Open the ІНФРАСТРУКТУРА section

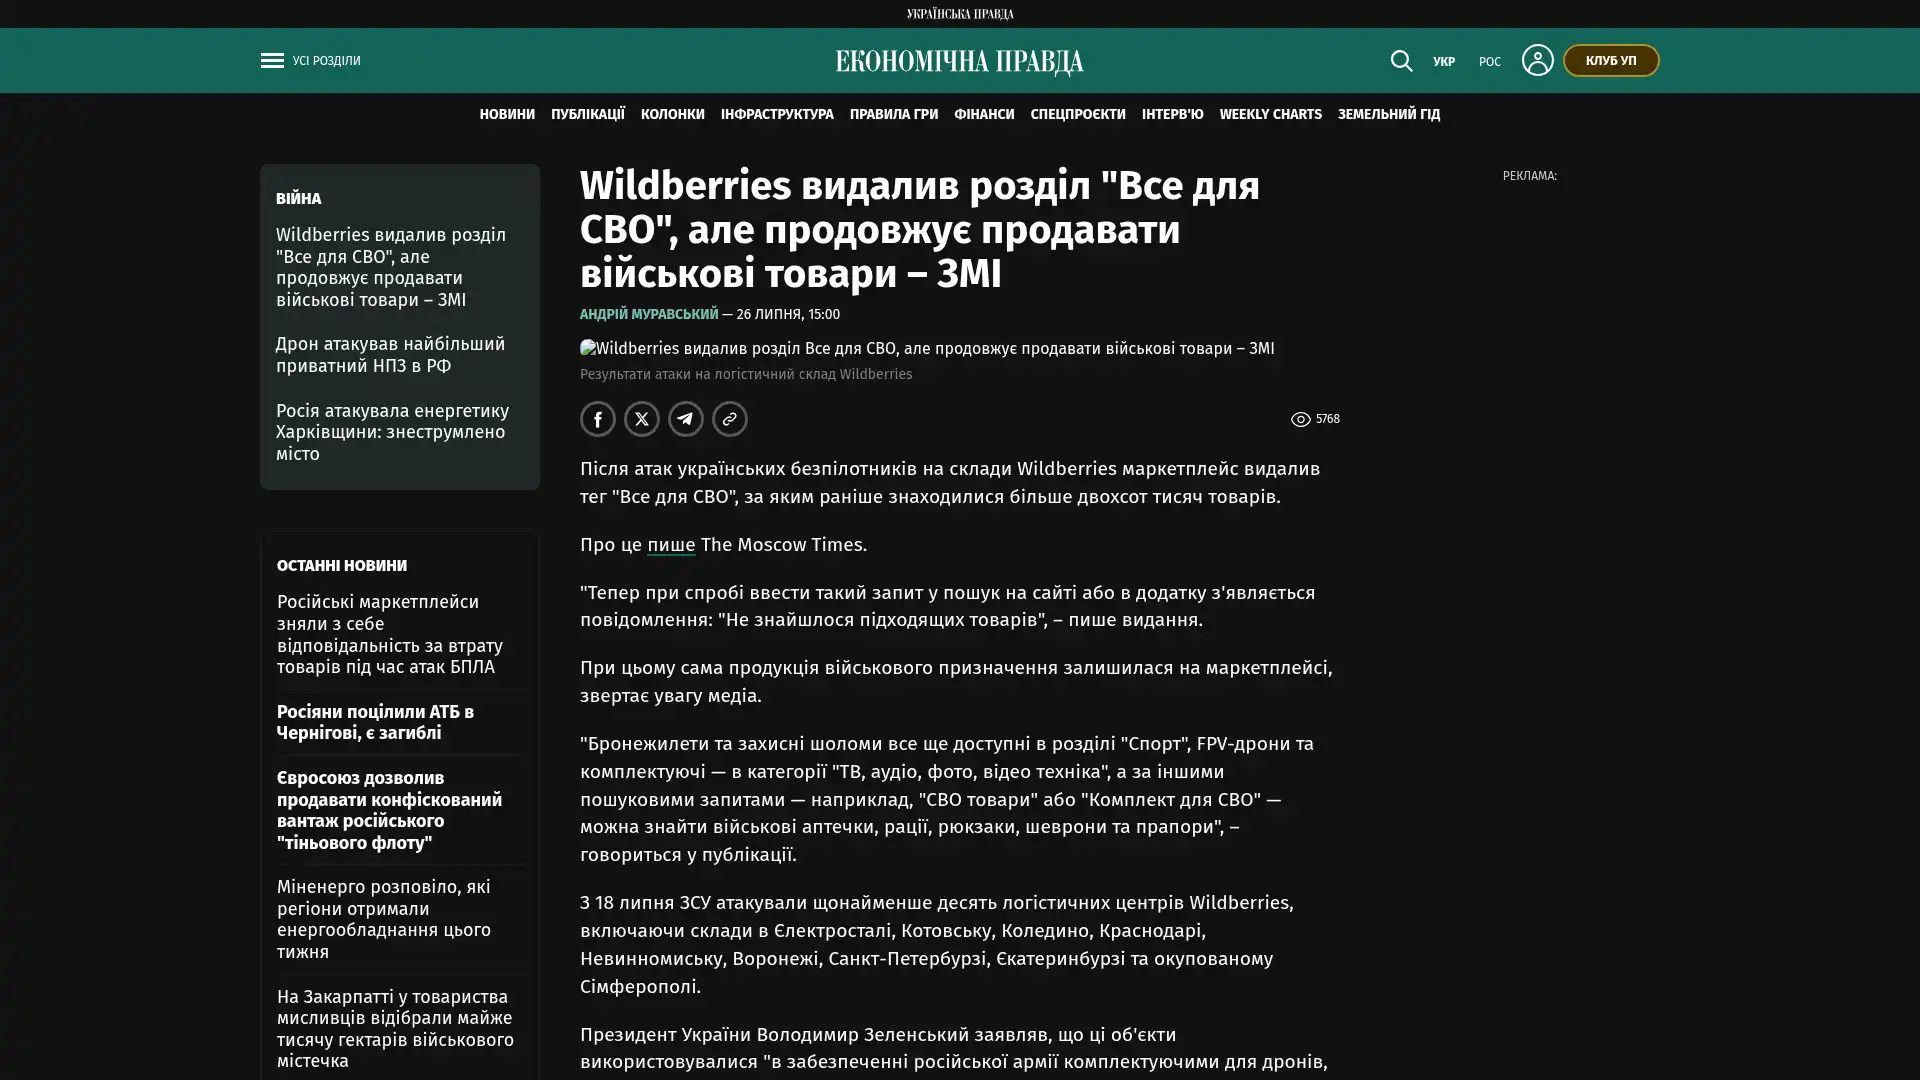[777, 114]
